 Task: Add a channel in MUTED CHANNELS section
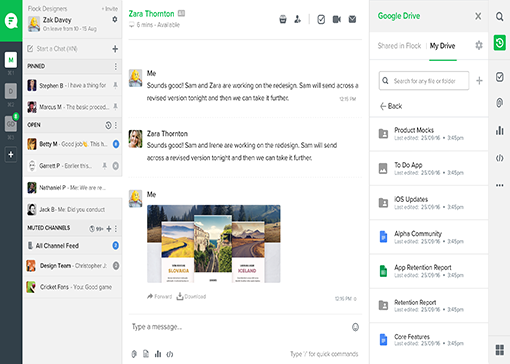(109, 229)
